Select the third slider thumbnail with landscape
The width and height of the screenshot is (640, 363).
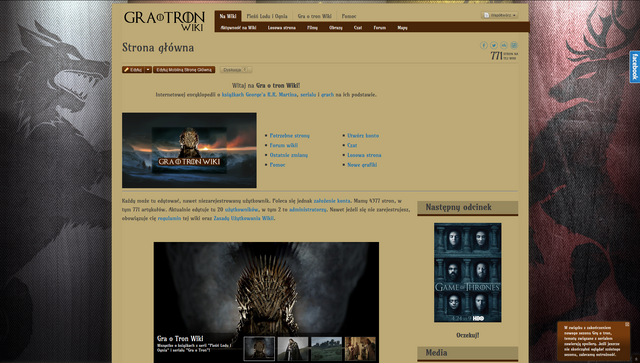pos(327,349)
